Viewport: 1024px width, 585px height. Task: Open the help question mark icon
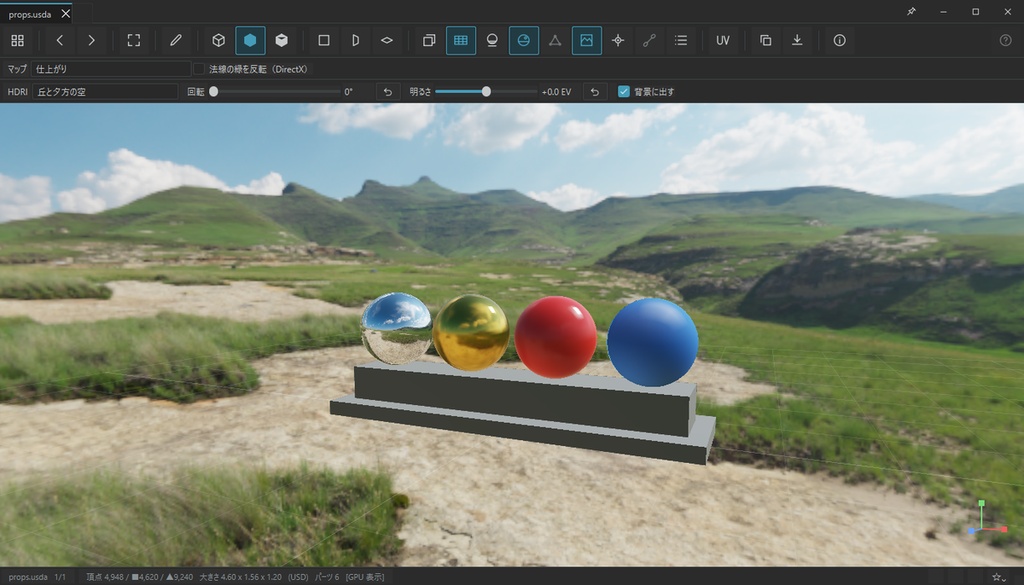[x=1006, y=40]
